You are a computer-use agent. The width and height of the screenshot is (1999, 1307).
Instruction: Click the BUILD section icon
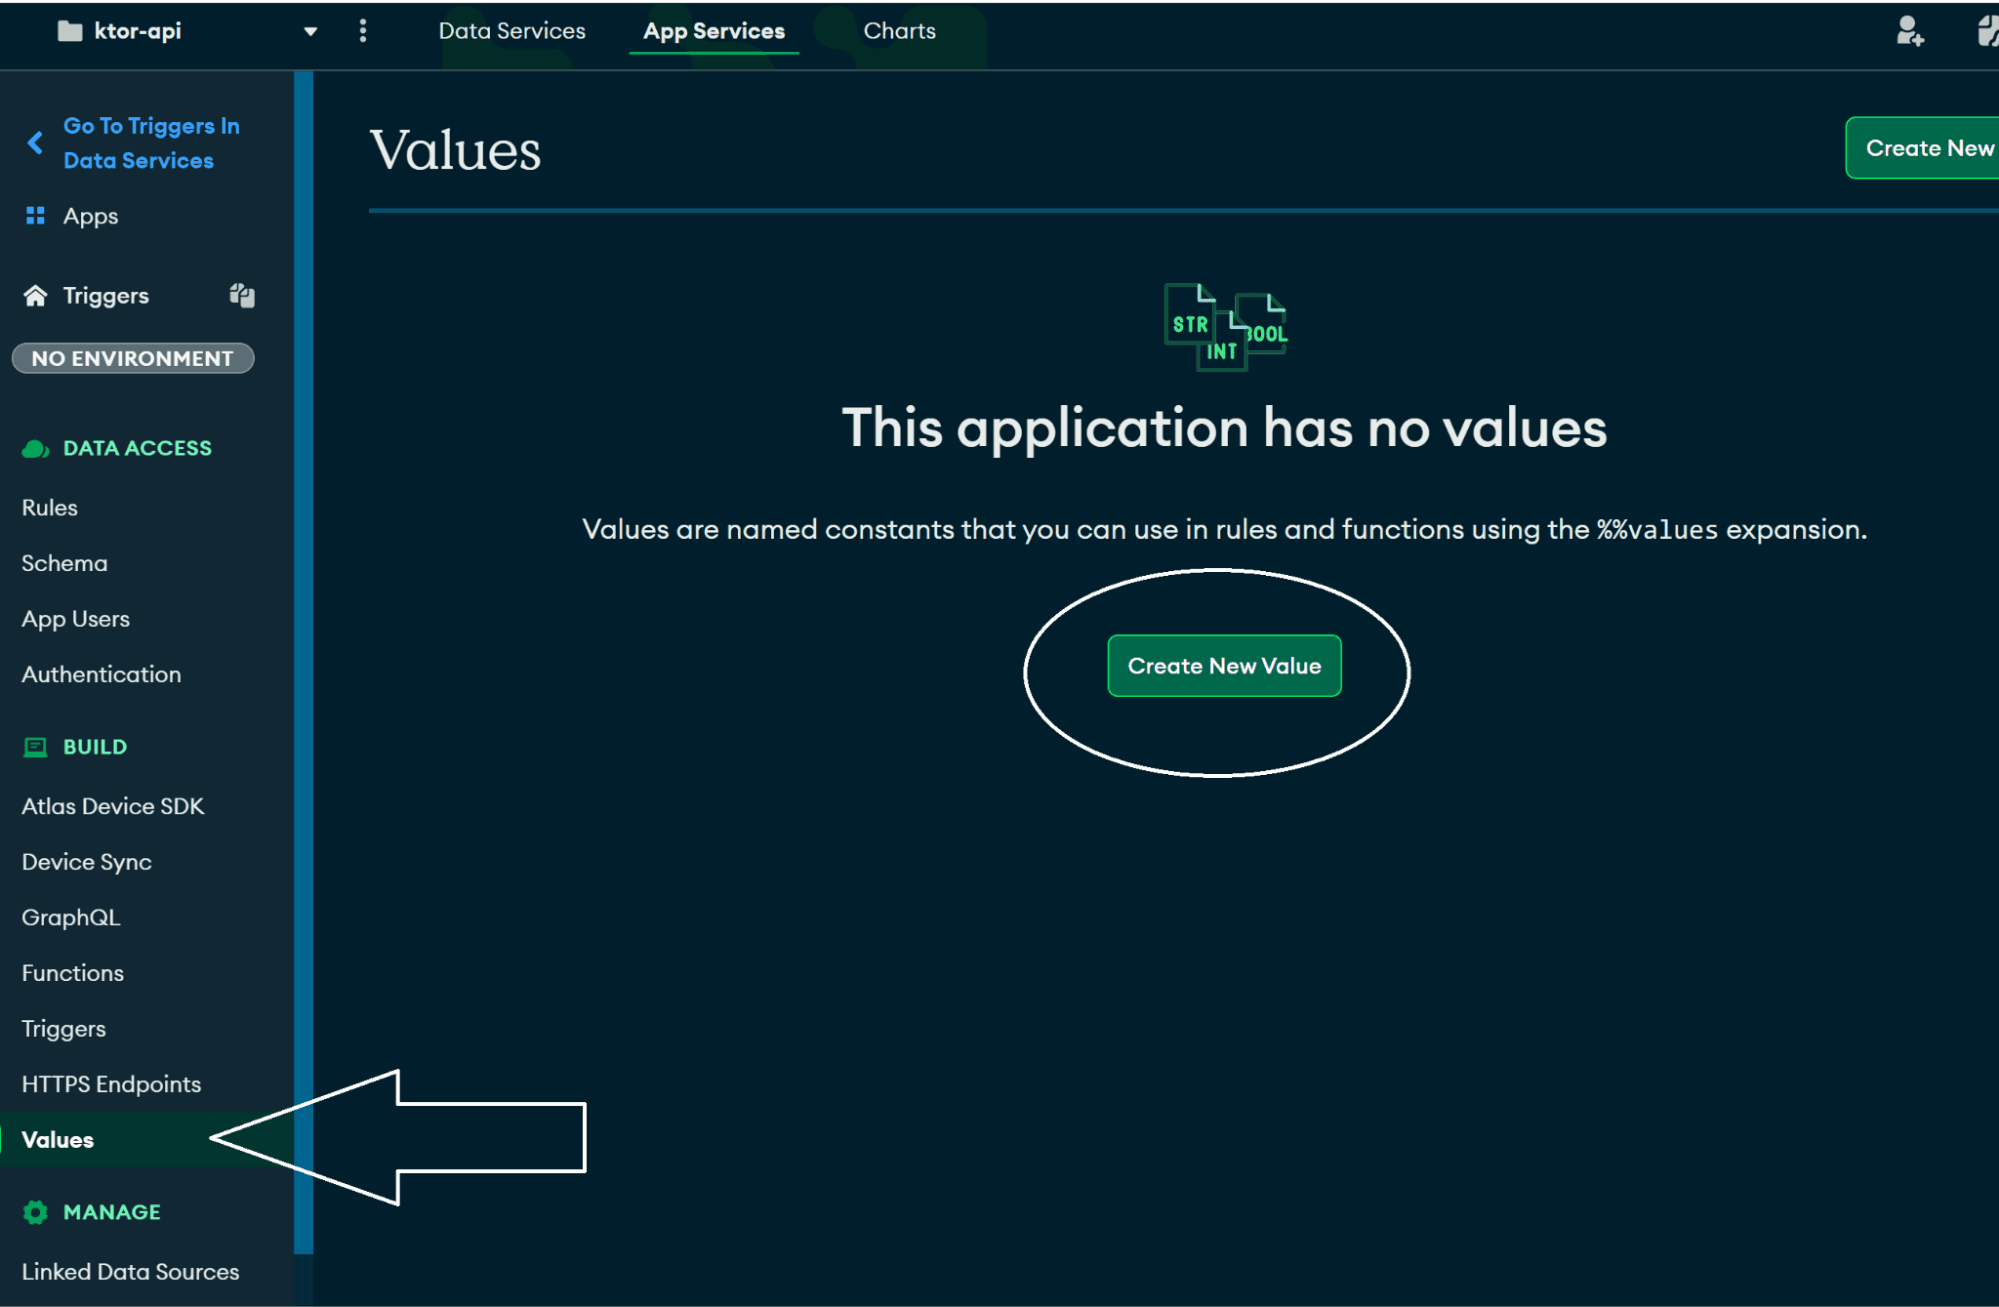point(35,747)
